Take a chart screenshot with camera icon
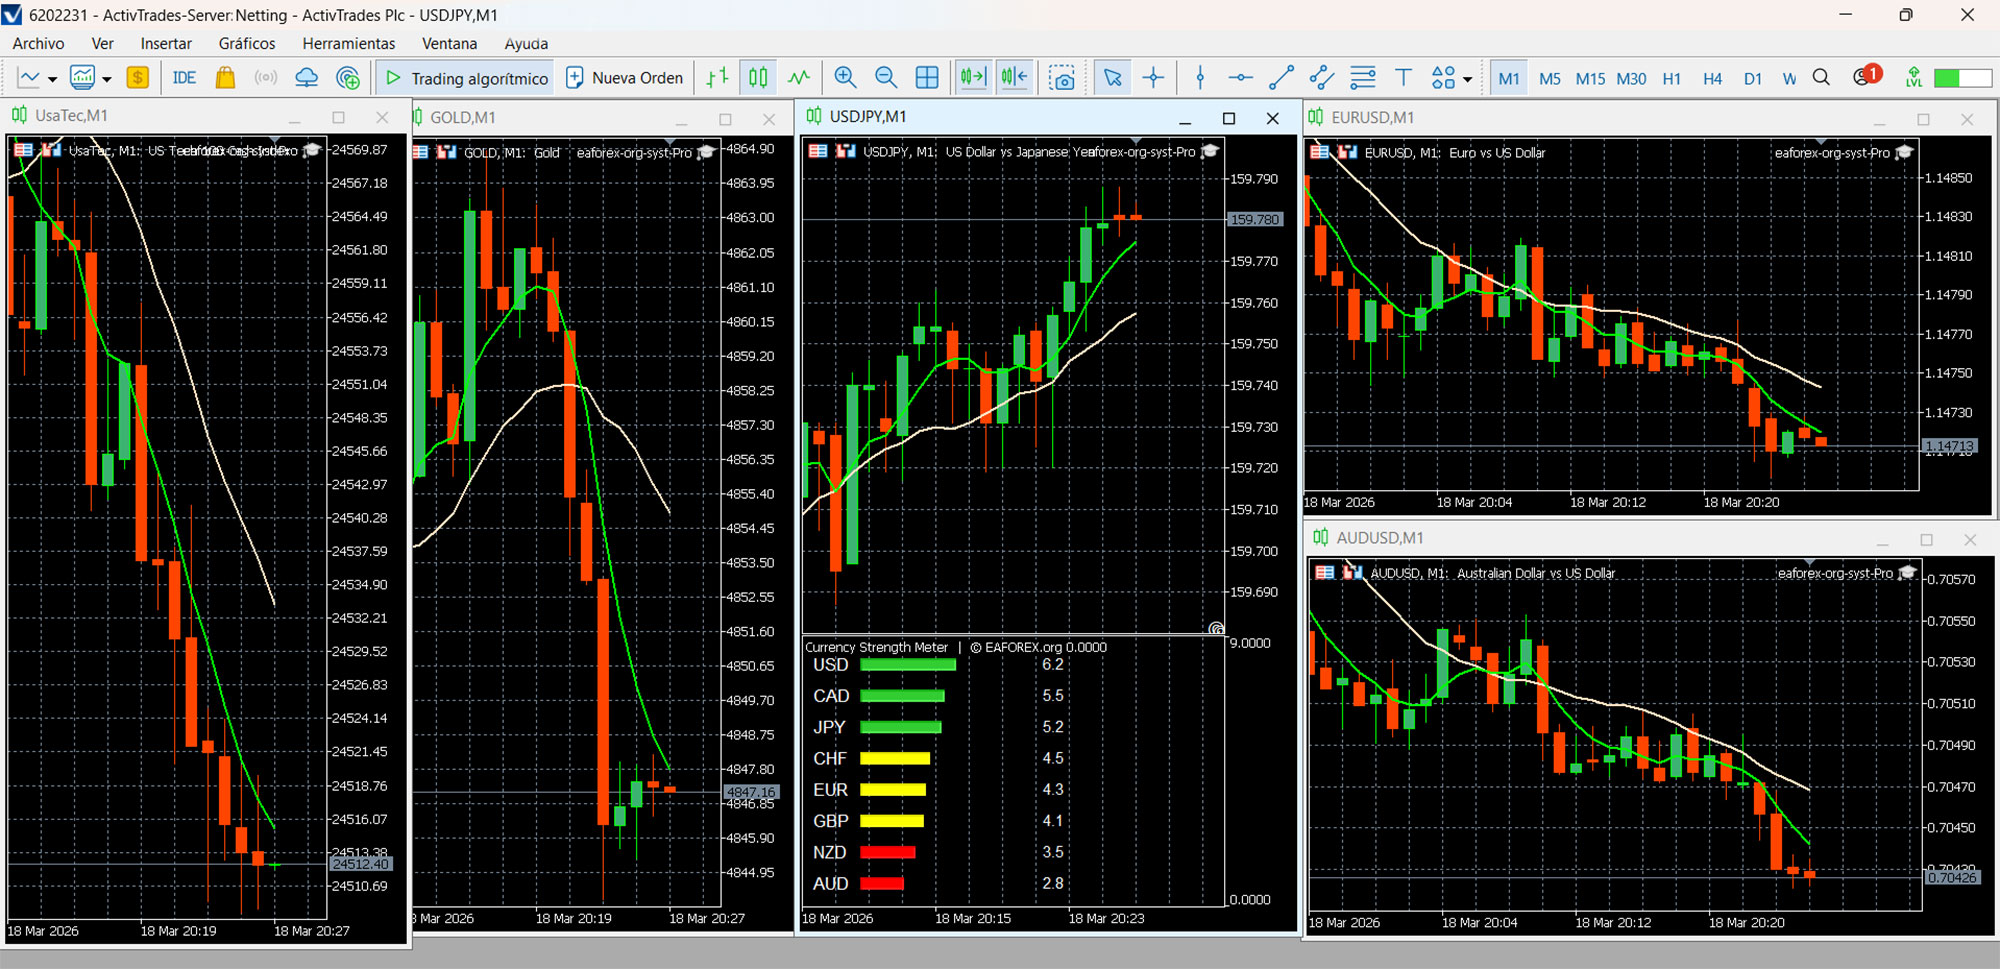The width and height of the screenshot is (2000, 969). pos(1062,78)
